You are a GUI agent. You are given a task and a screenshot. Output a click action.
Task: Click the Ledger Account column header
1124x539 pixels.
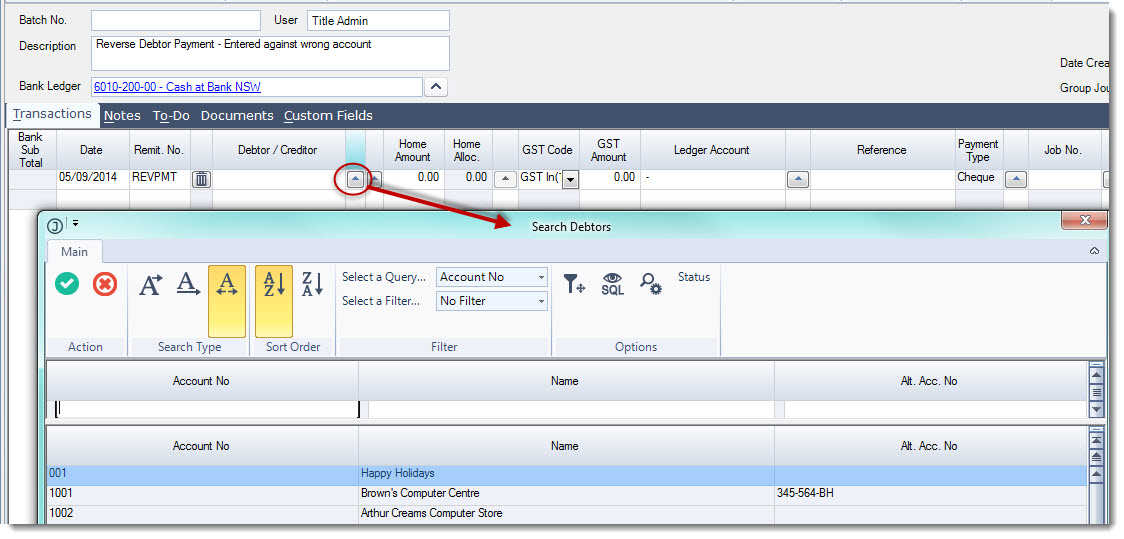(x=712, y=150)
